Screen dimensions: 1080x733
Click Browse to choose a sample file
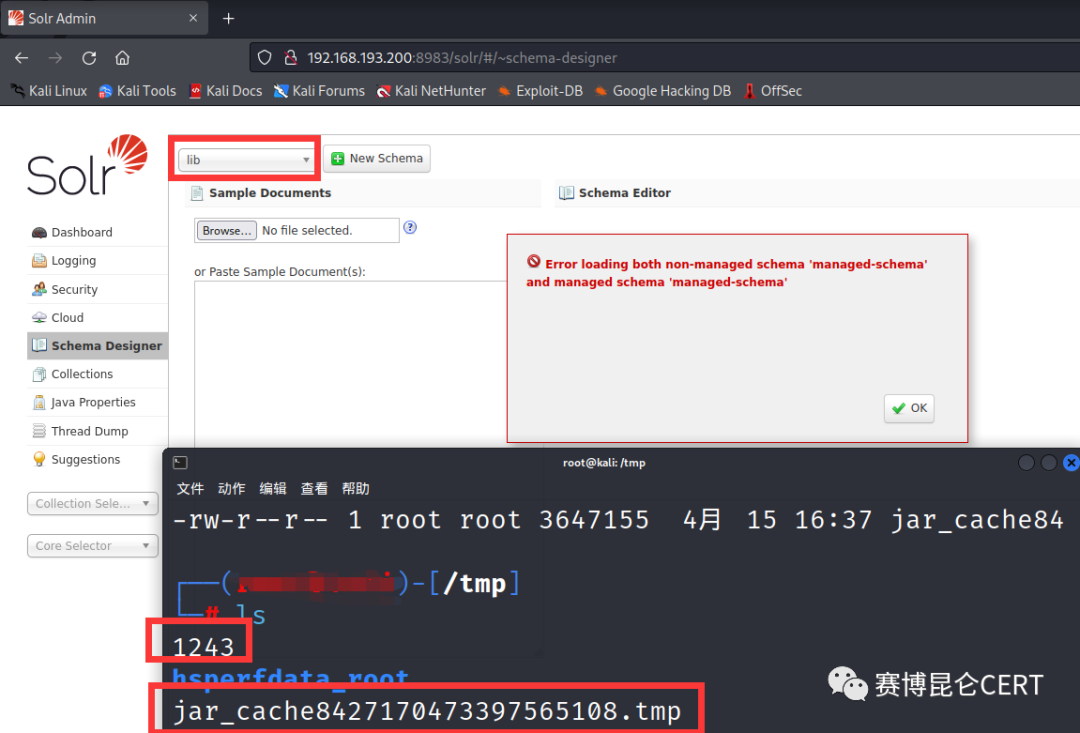(227, 230)
